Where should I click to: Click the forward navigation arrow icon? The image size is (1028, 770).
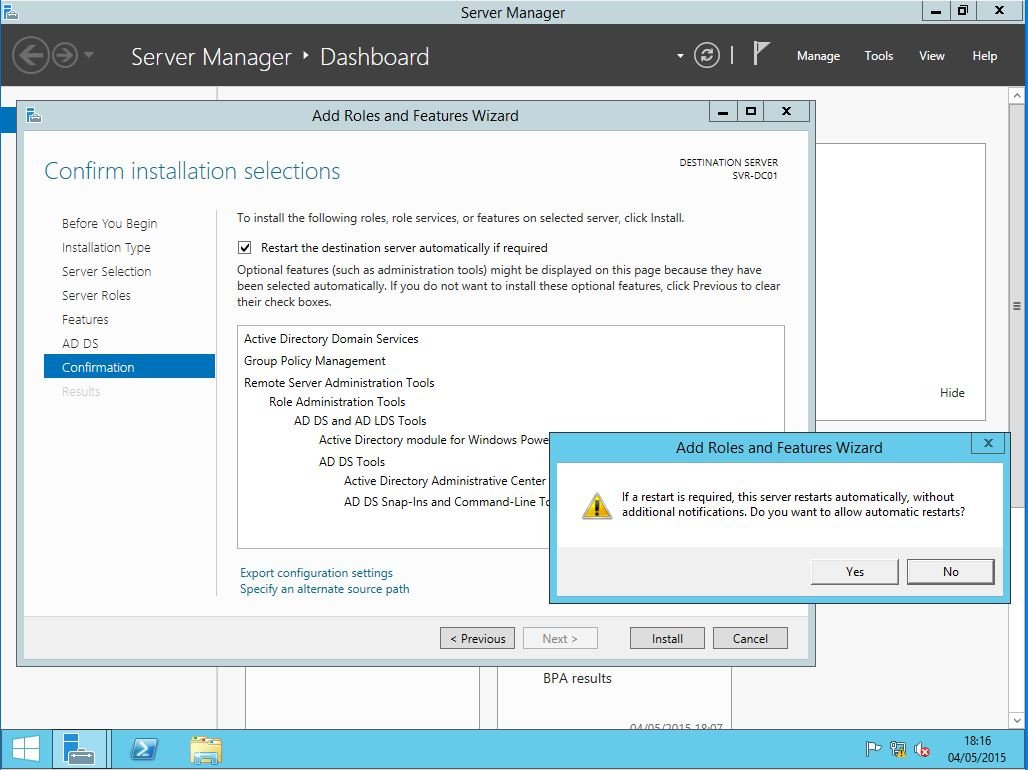point(65,55)
